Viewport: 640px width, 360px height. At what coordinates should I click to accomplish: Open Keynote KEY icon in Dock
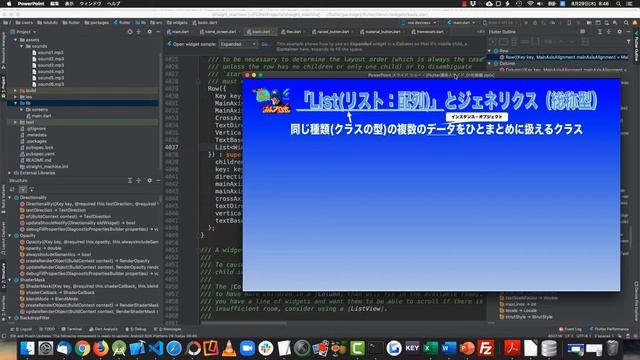412,349
